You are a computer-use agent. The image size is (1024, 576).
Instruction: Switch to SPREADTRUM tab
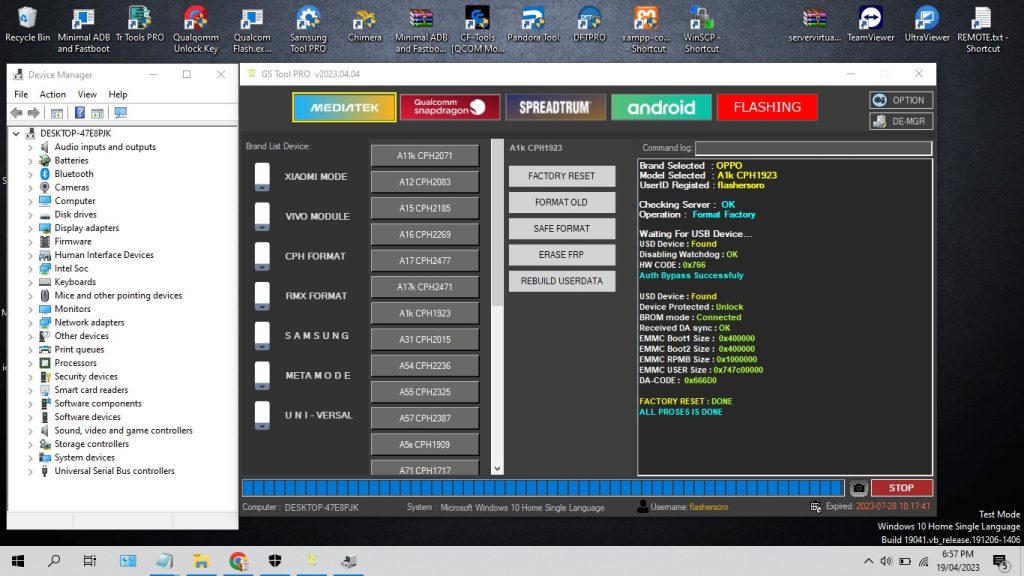coord(555,107)
